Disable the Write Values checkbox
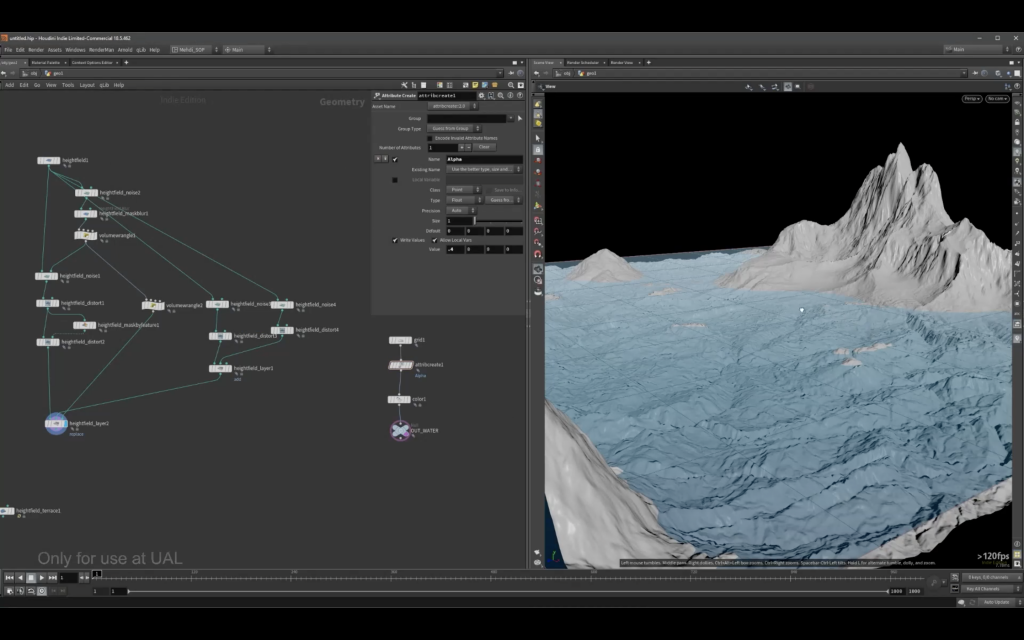The image size is (1024, 640). click(x=394, y=240)
